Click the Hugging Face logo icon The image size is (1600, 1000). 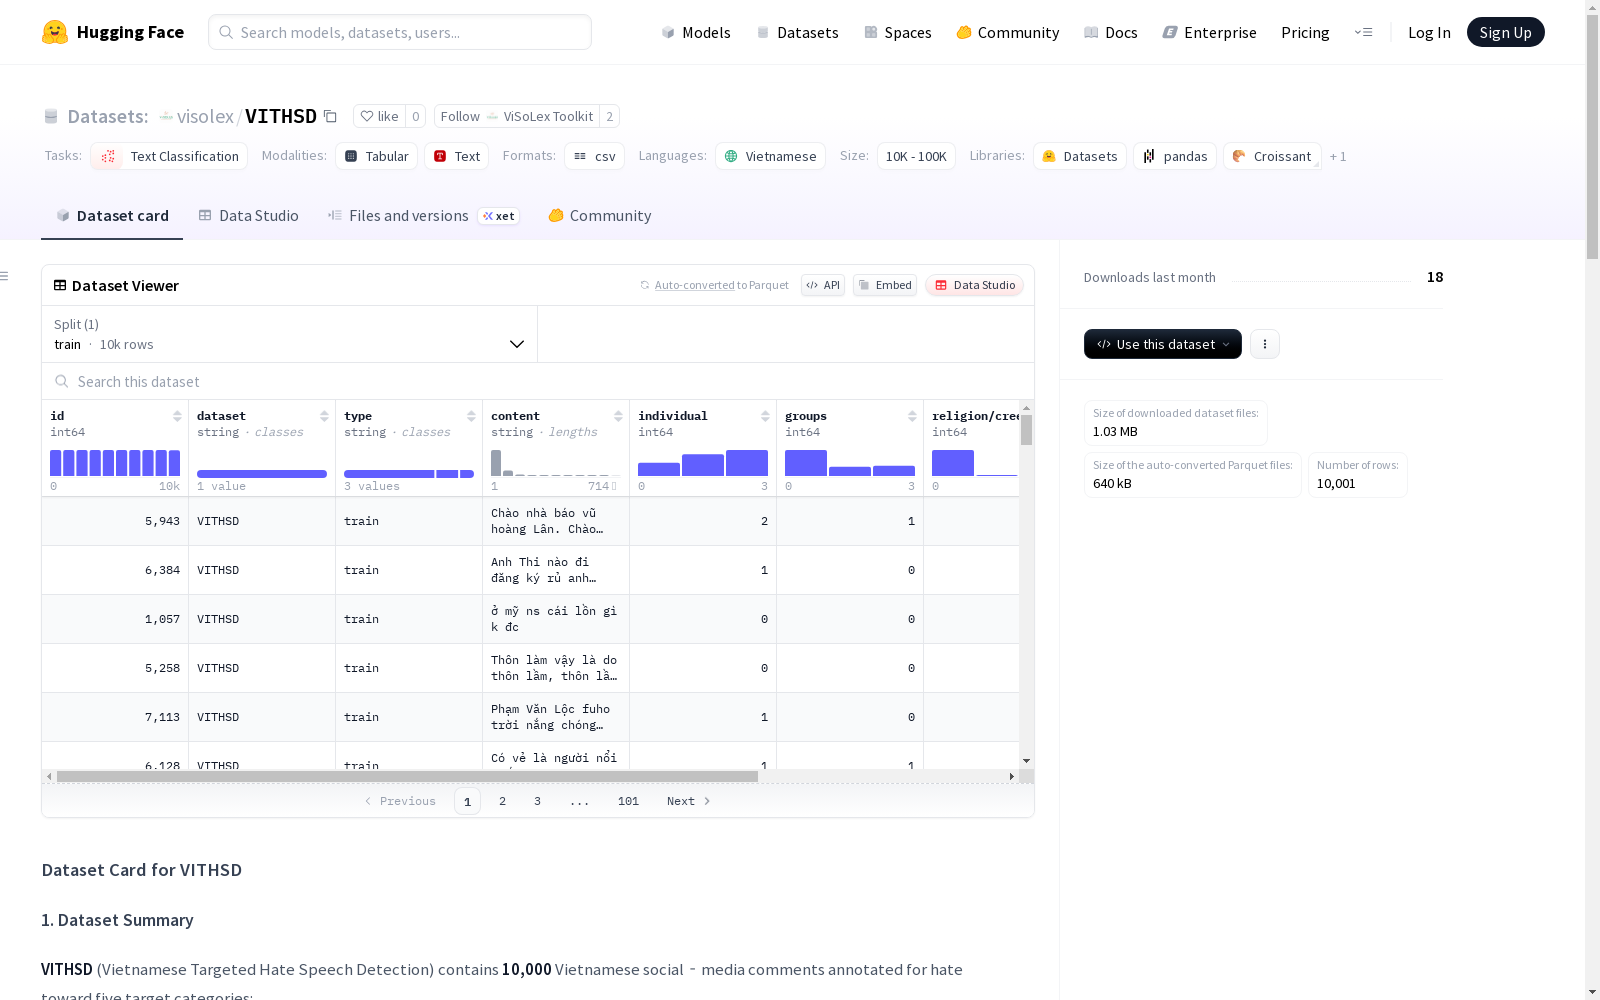coord(55,32)
